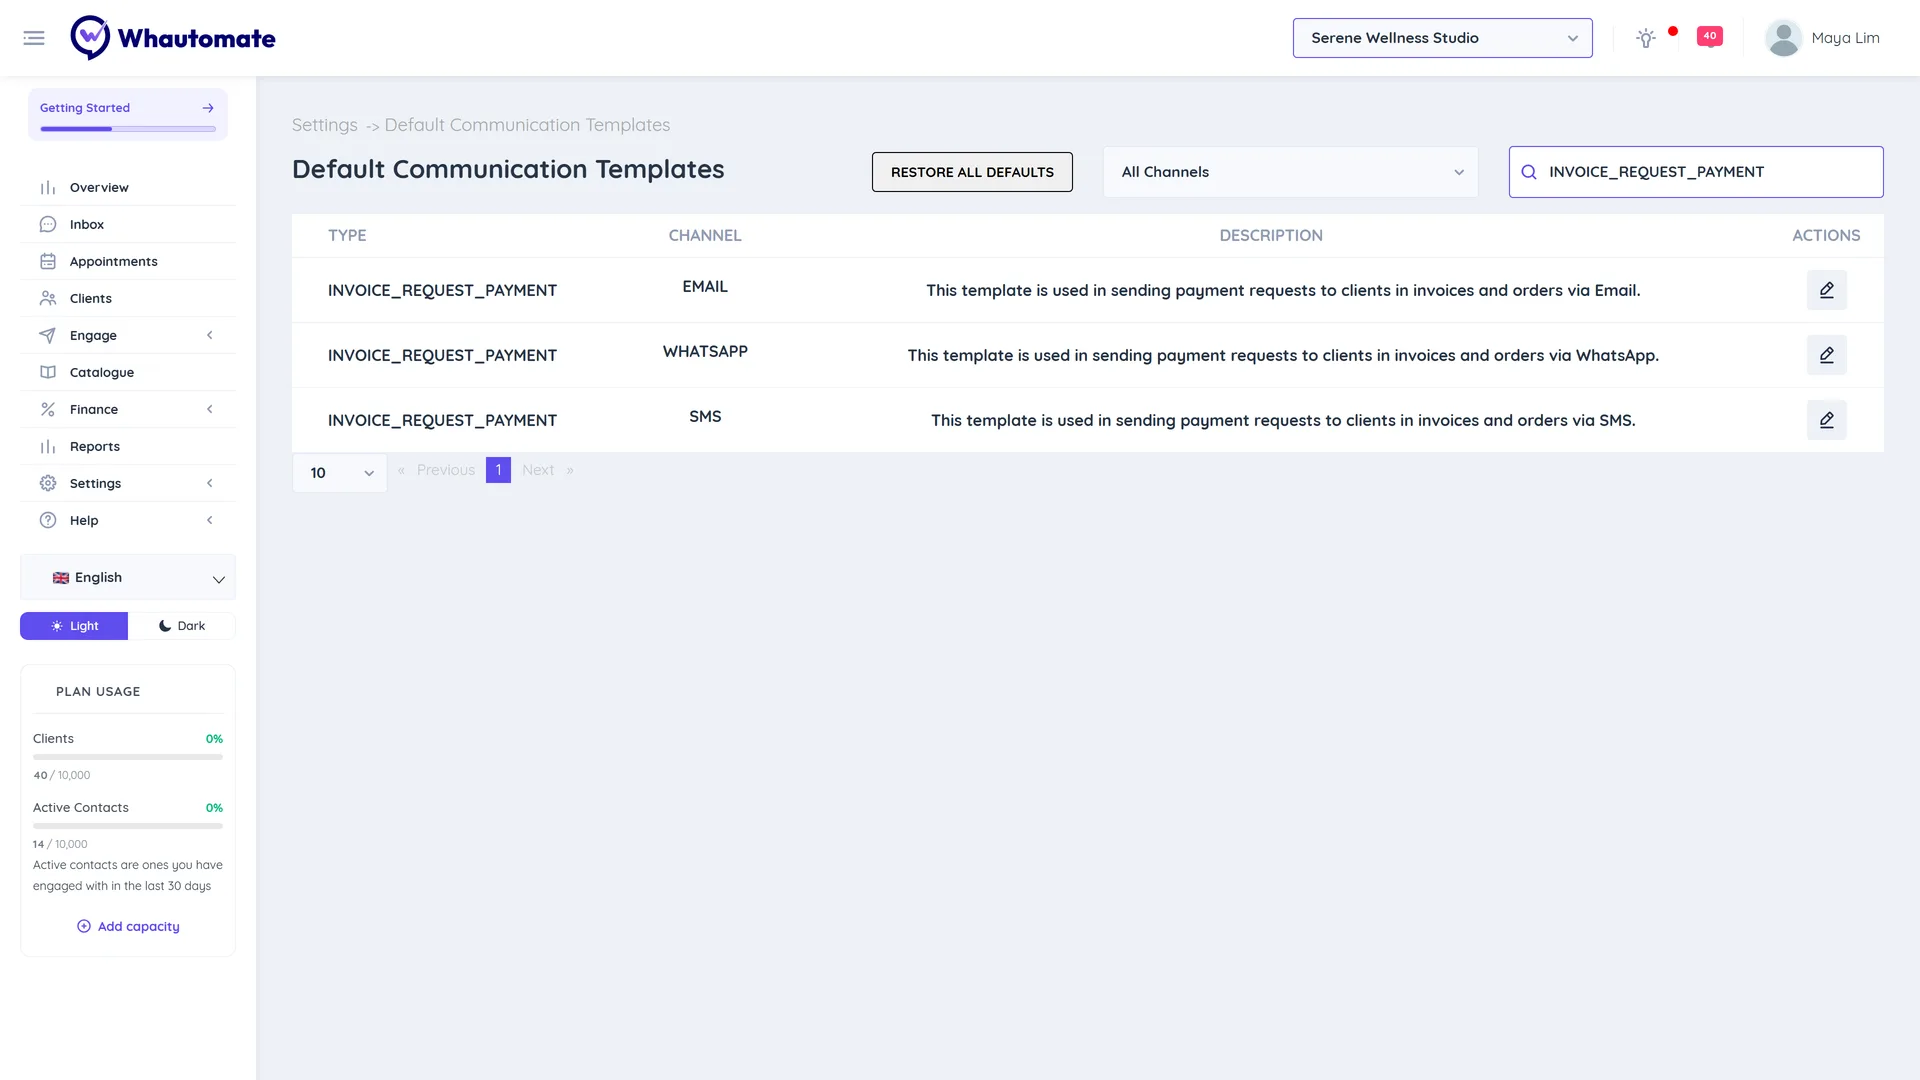Screen dimensions: 1920x1080
Task: Open Reports from sidebar
Action: 128,446
